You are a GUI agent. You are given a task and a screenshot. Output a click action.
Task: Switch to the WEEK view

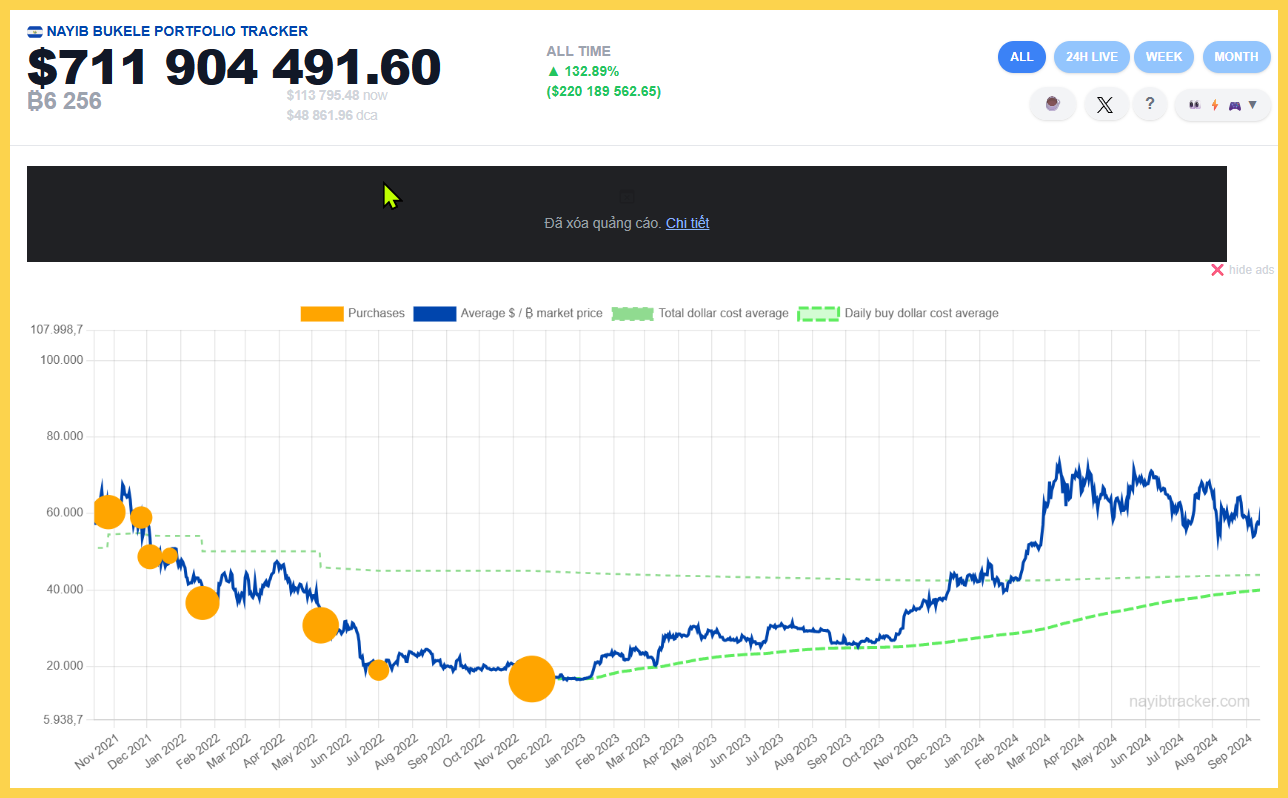click(1164, 57)
